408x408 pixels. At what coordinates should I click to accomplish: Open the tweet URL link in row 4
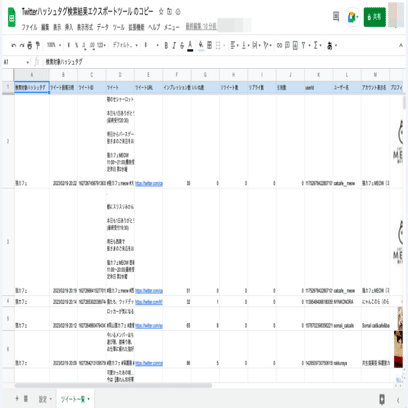pos(149,302)
